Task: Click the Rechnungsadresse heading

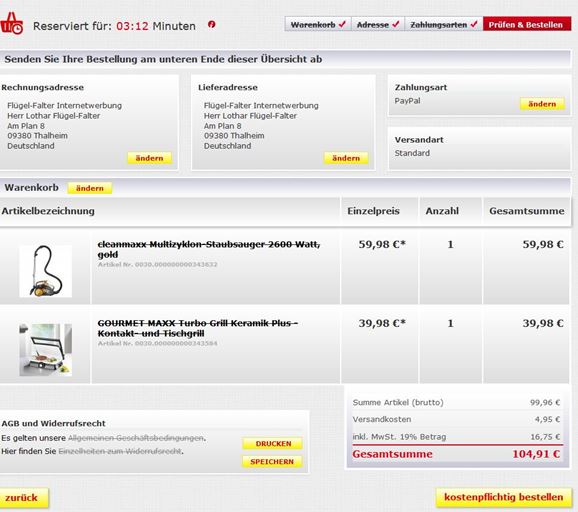Action: (x=42, y=87)
